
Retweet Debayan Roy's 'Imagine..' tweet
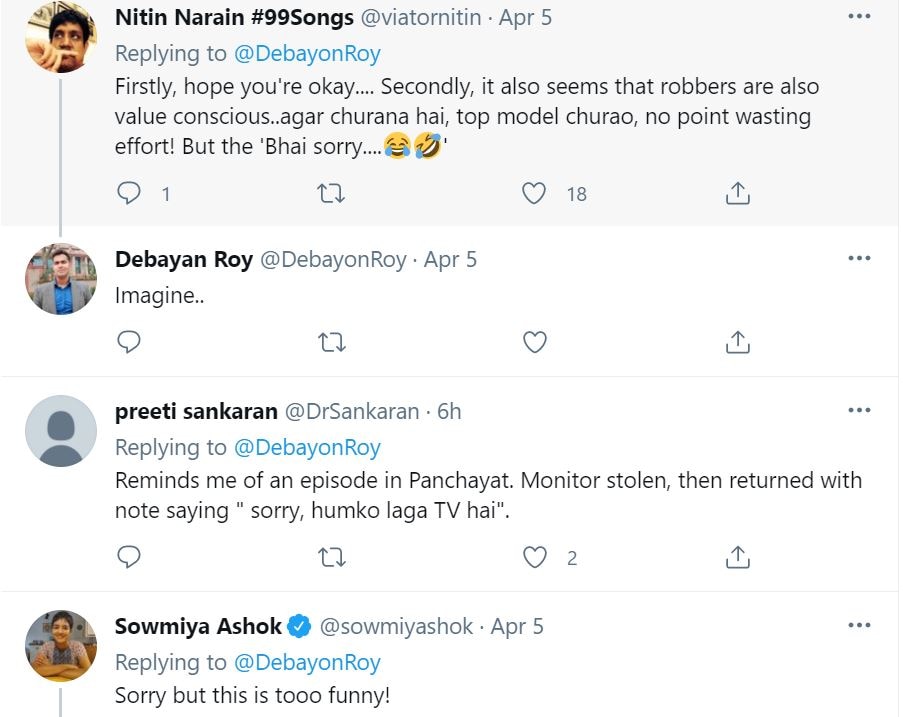point(331,342)
